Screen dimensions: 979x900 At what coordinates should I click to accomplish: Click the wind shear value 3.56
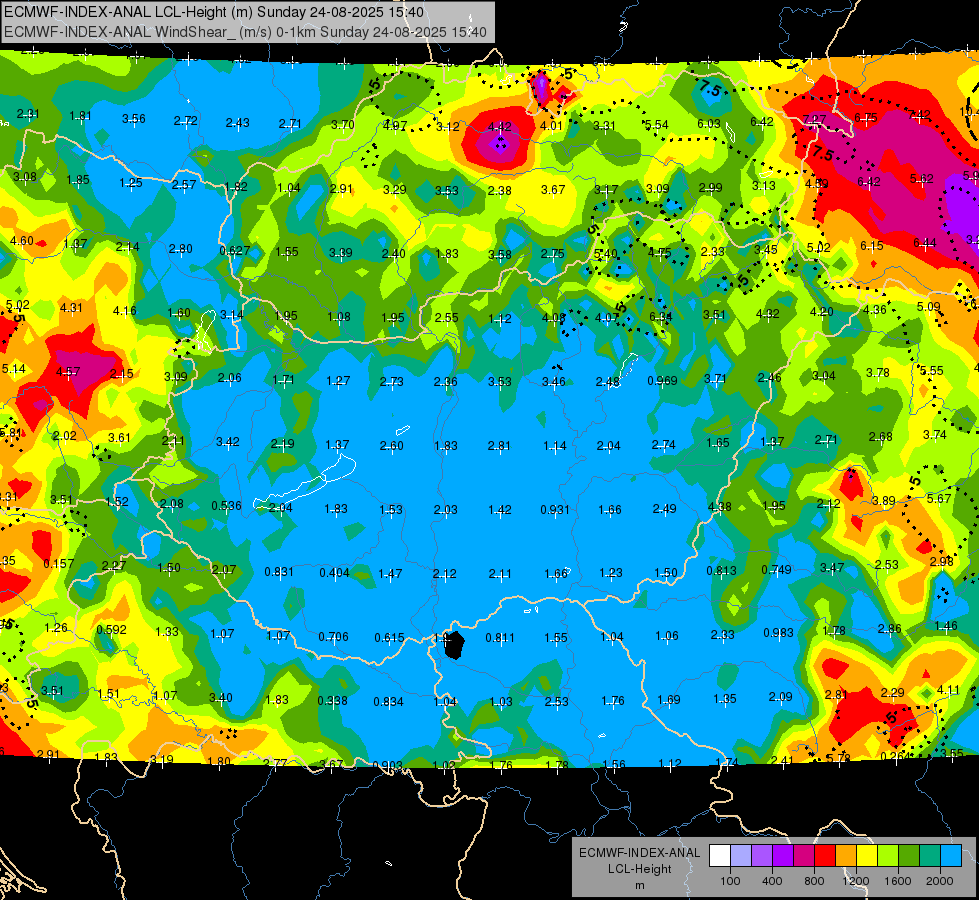point(134,119)
